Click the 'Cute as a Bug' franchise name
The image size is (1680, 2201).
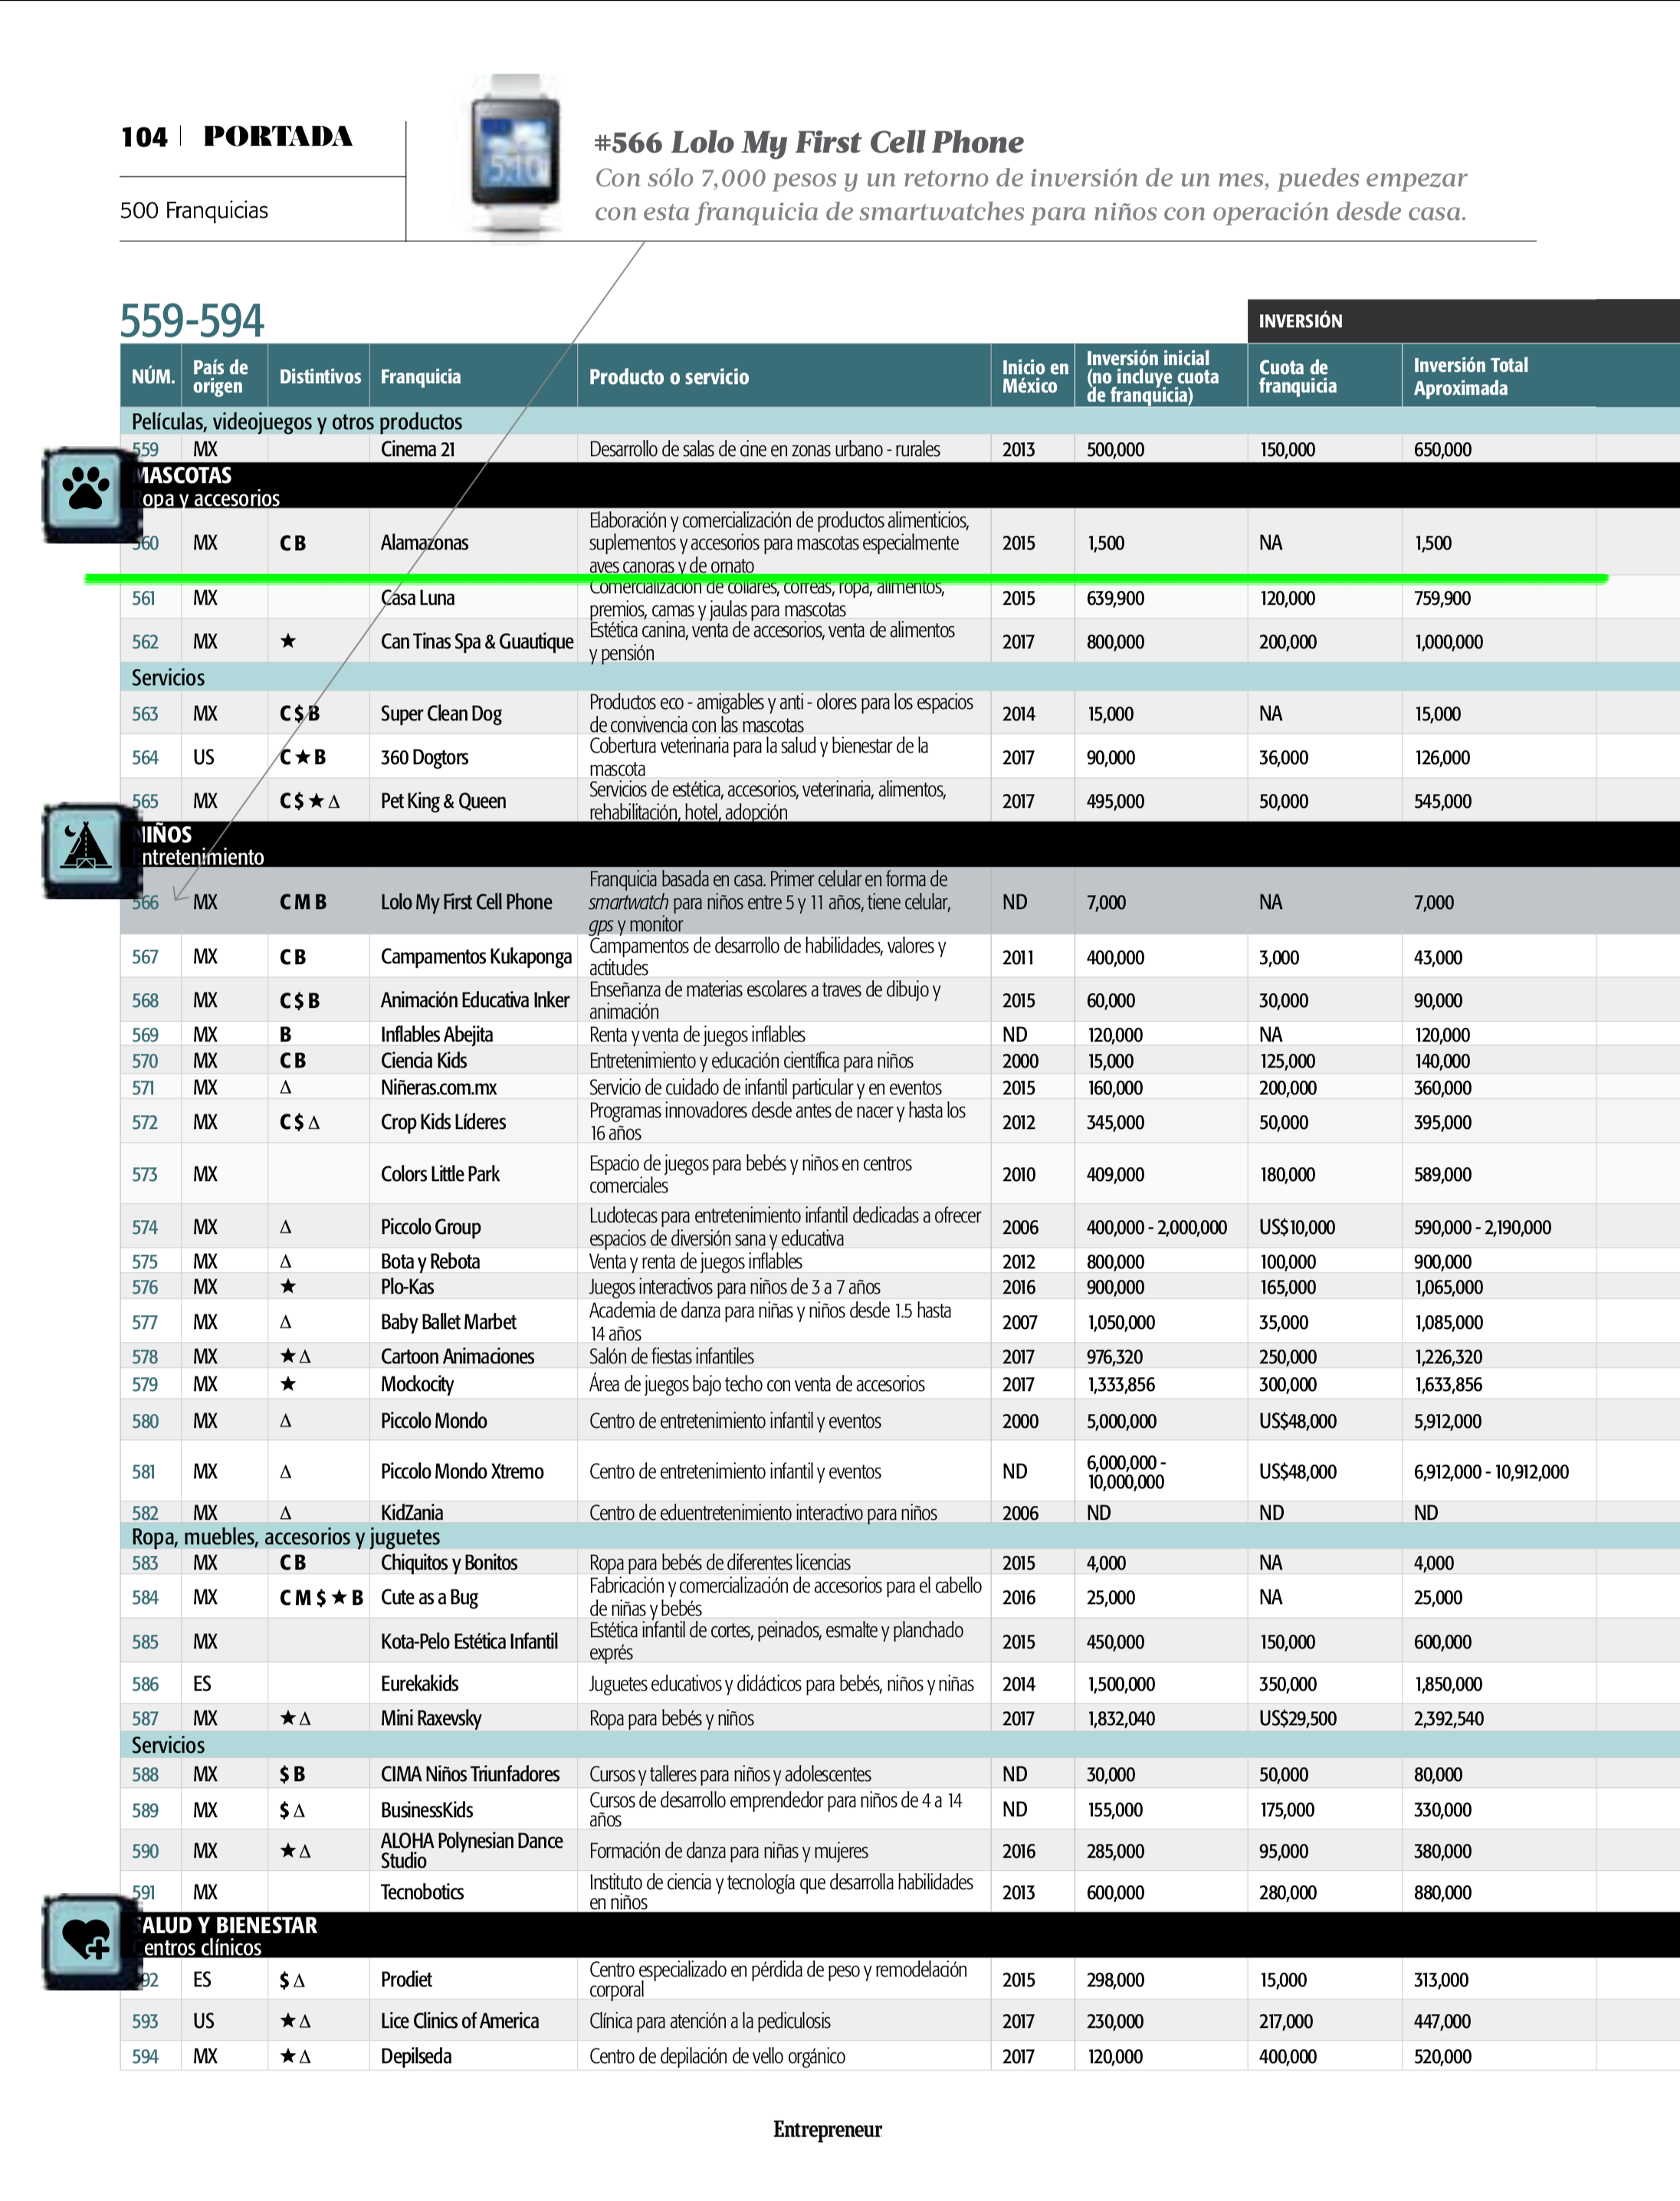coord(429,1598)
